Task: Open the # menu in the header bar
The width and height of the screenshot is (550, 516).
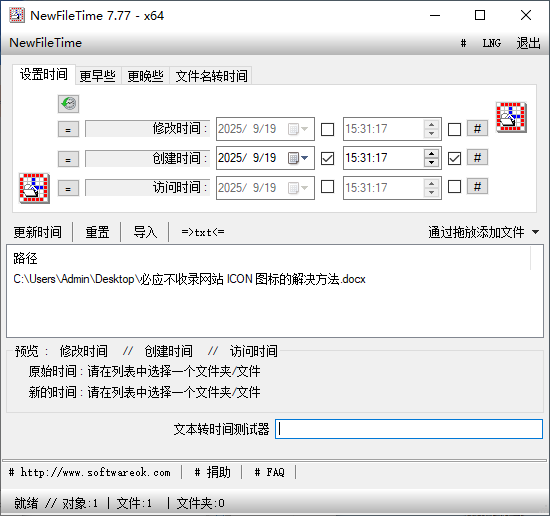Action: (463, 43)
